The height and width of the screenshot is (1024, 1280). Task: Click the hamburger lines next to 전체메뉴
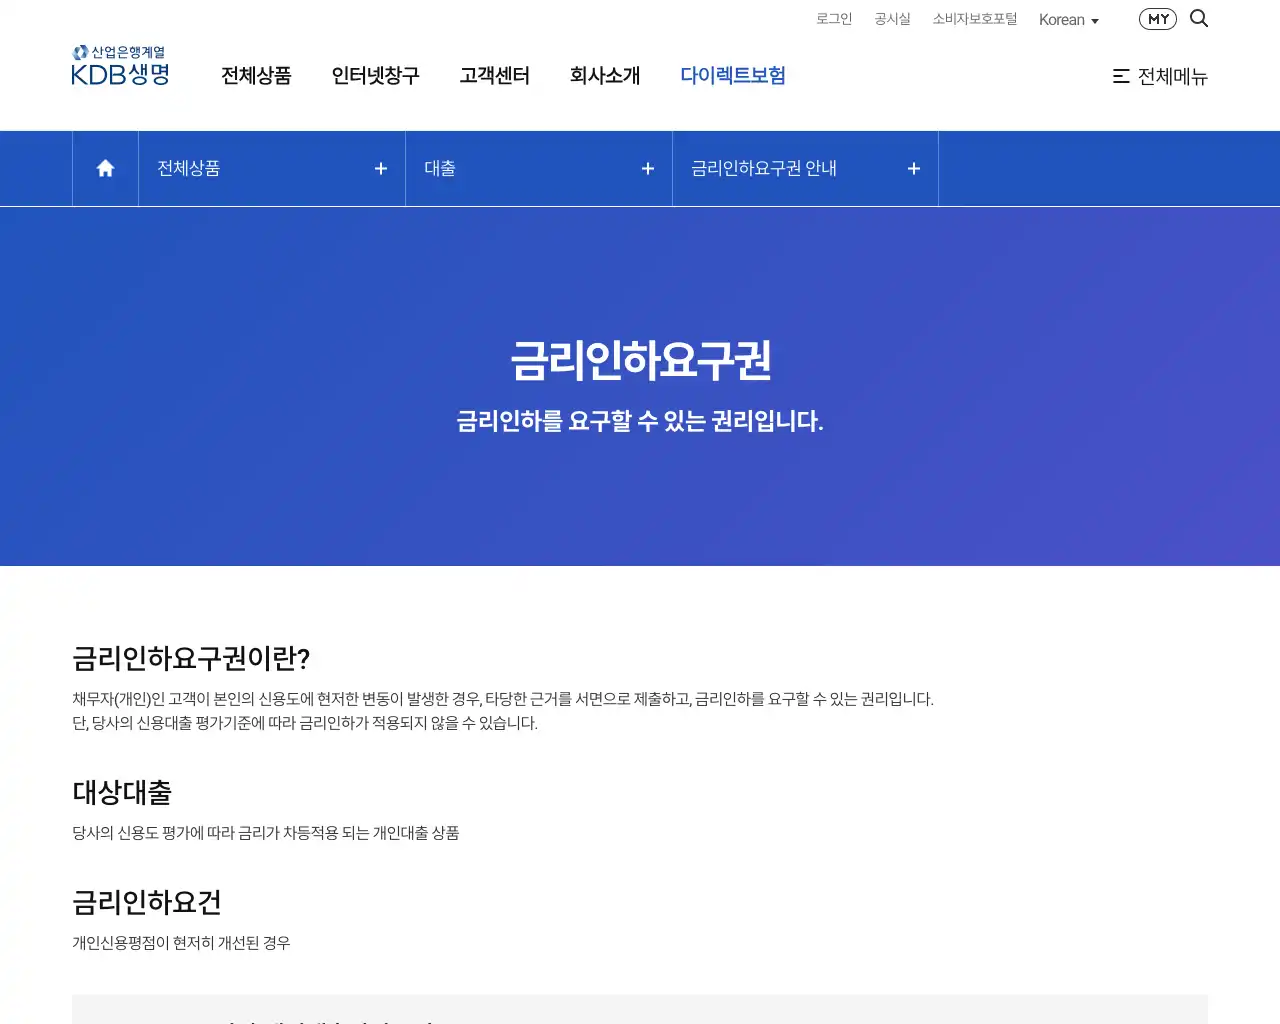[x=1120, y=76]
